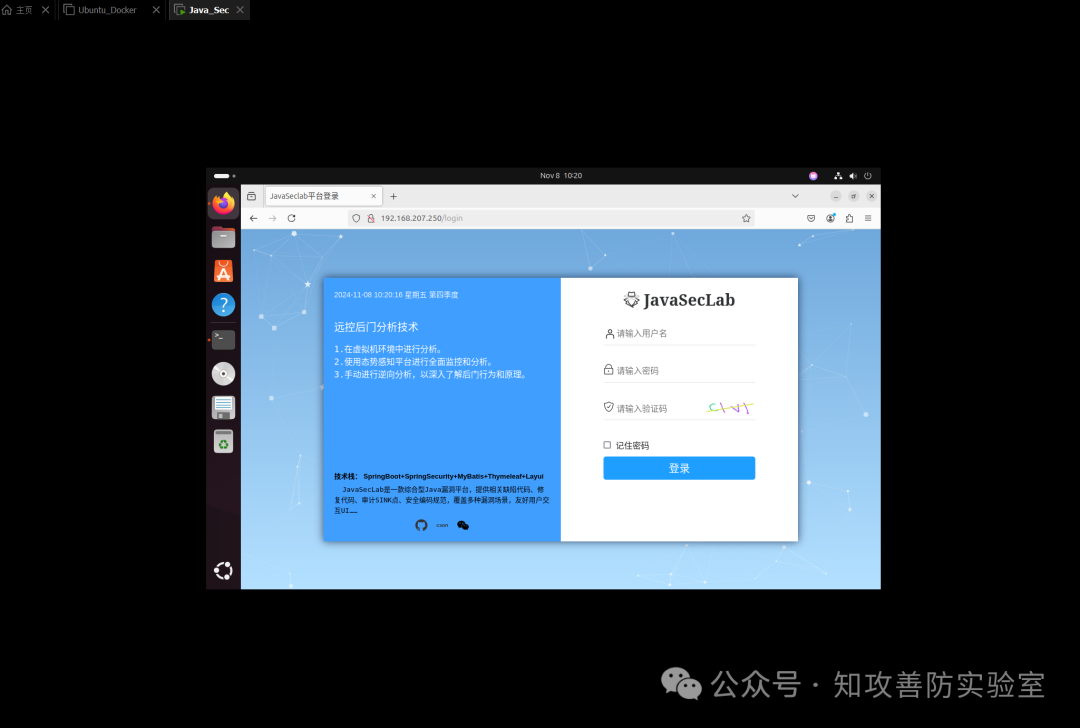Click the GitHub icon on the login card
The image size is (1080, 728).
tap(422, 526)
